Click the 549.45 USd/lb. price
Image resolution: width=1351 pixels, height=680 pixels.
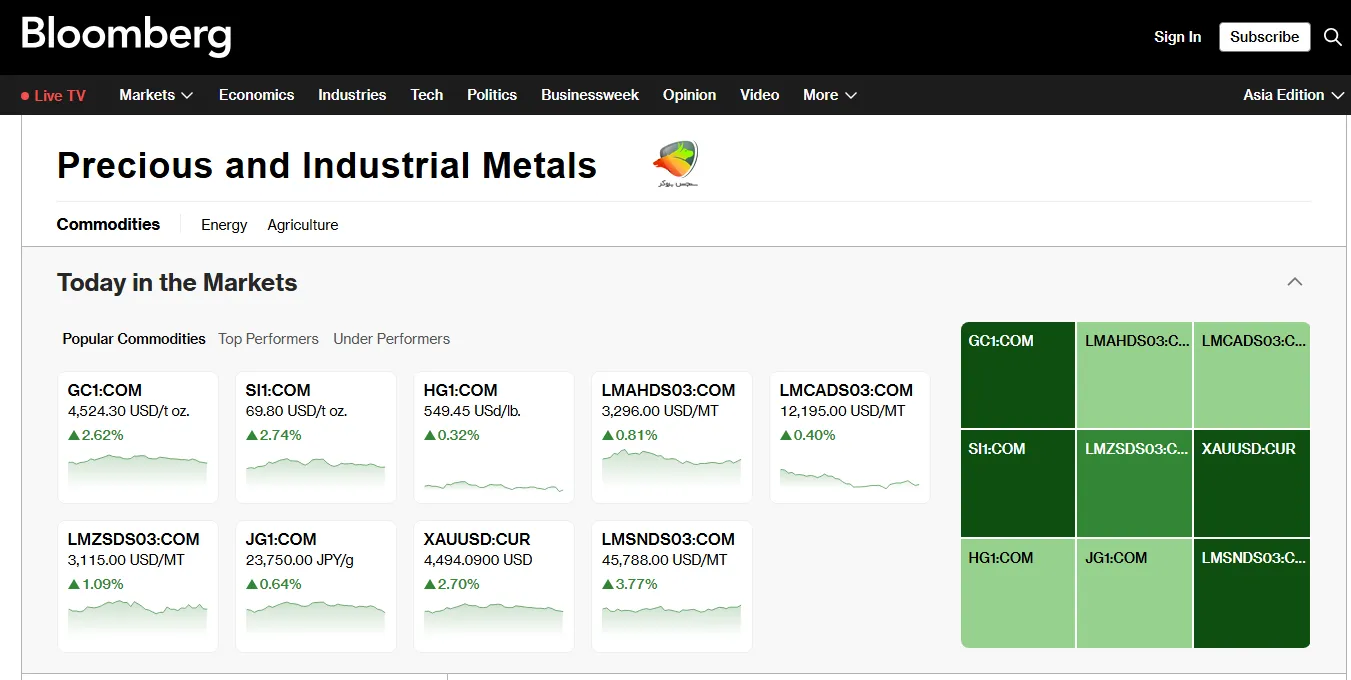point(472,411)
